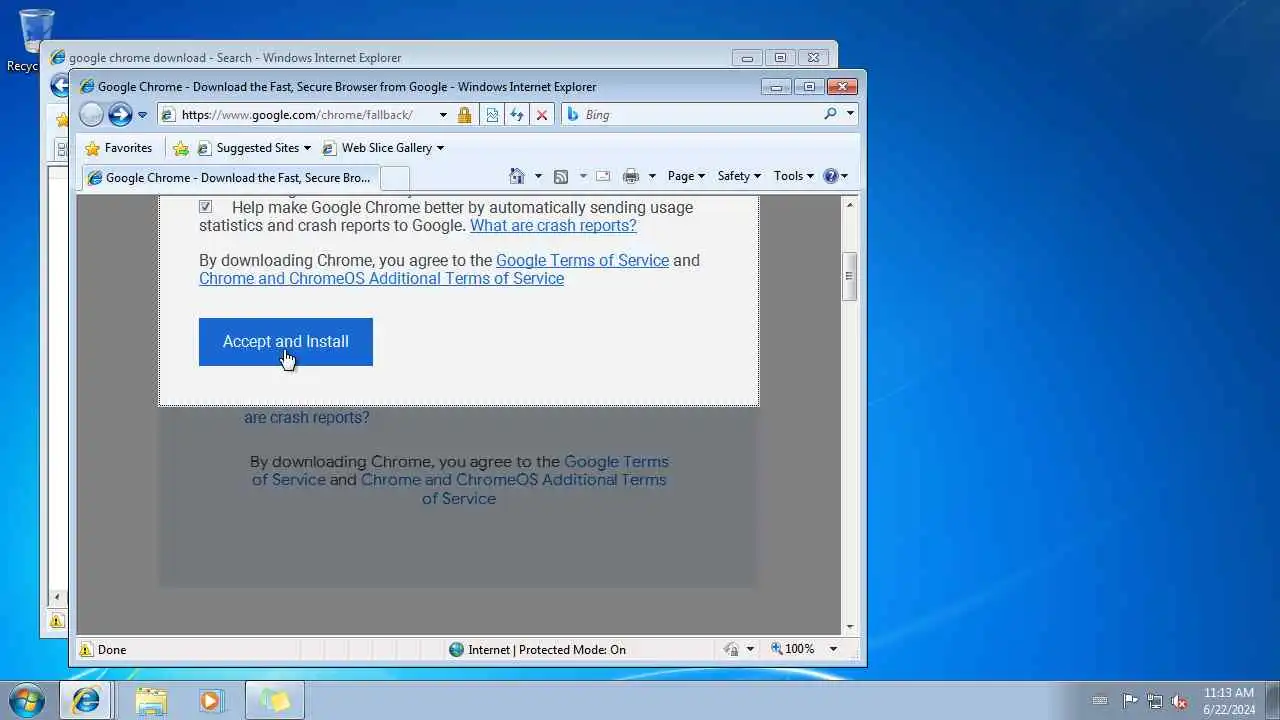
Task: Click the Forward navigation arrow button
Action: 120,114
